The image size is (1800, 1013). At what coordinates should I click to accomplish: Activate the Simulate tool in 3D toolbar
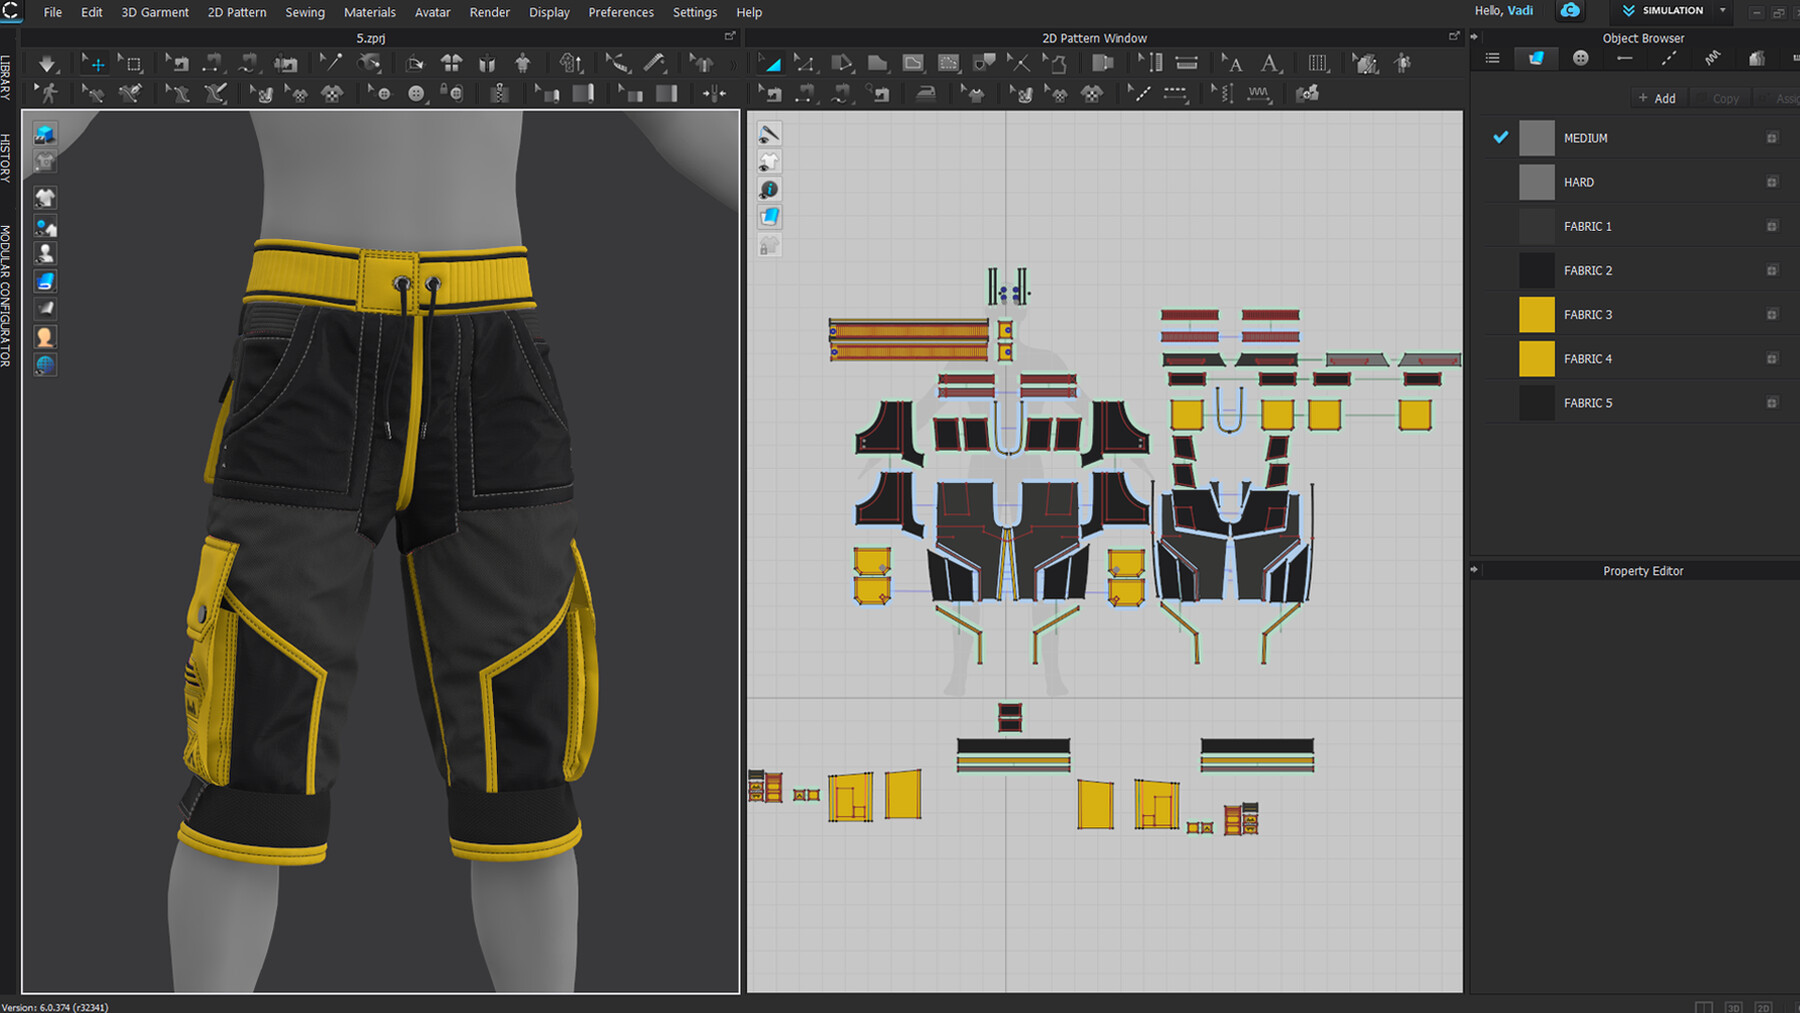47,62
